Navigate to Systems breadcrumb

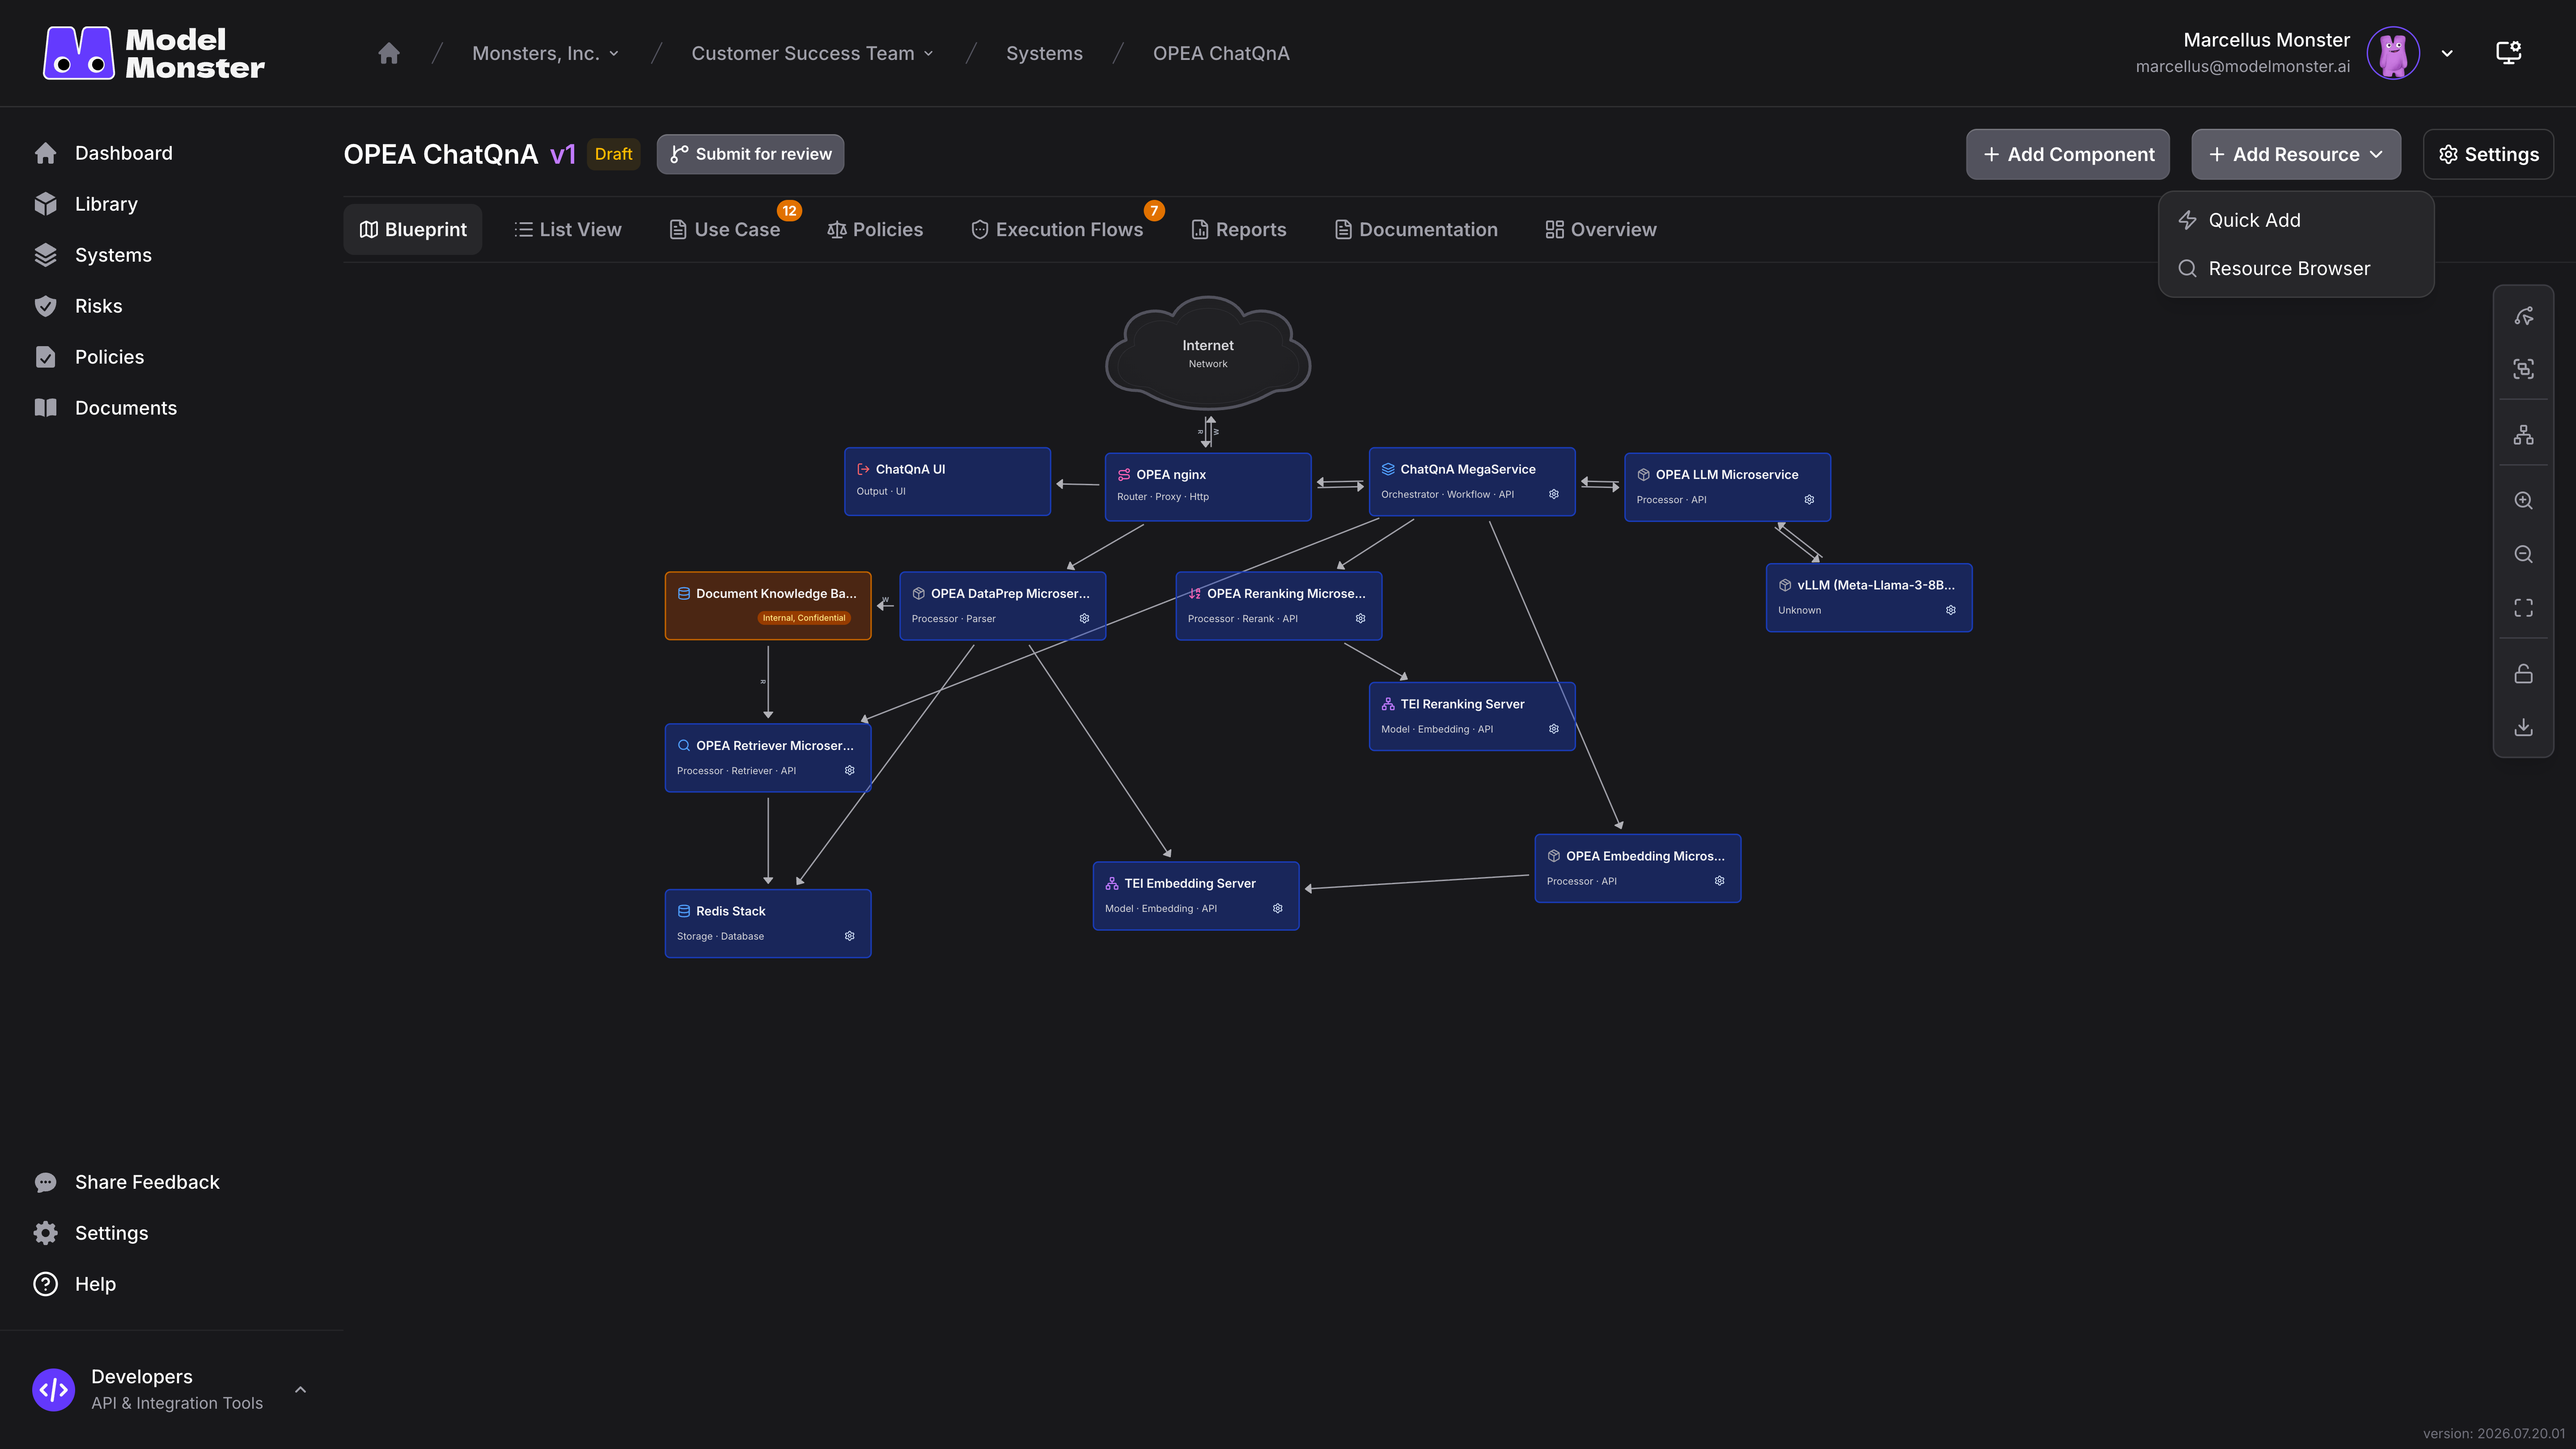point(1044,53)
